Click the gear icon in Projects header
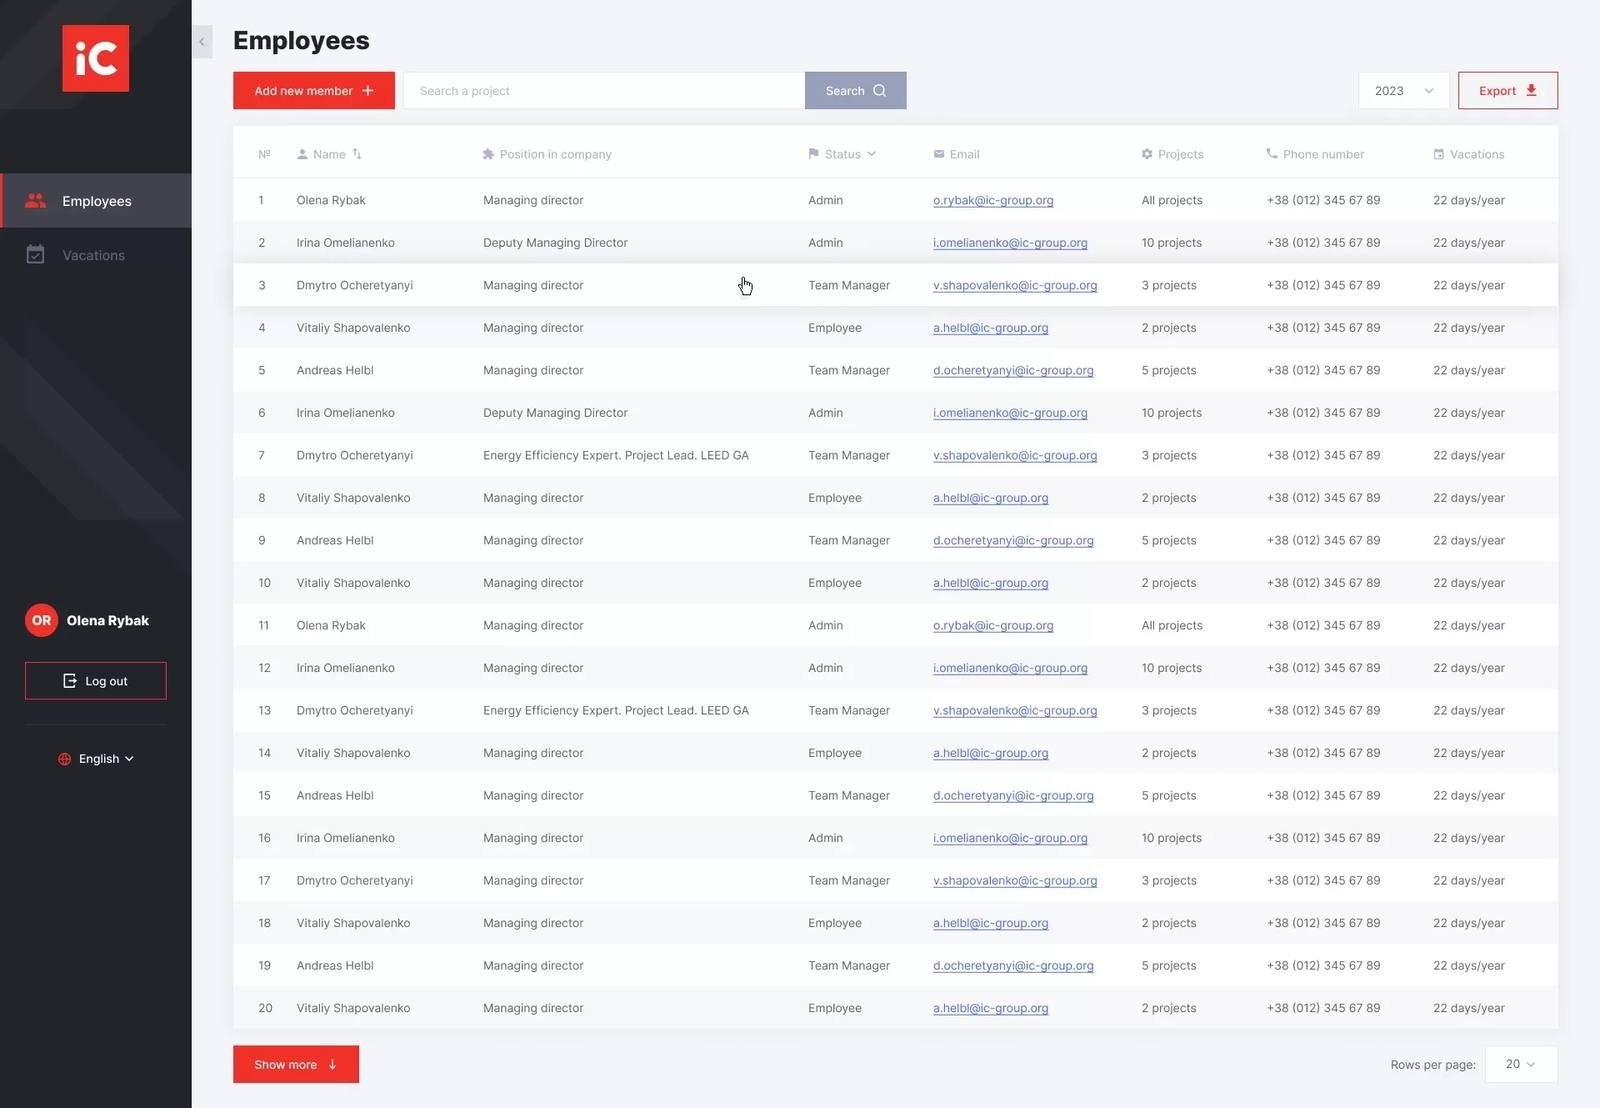1600x1108 pixels. point(1147,154)
